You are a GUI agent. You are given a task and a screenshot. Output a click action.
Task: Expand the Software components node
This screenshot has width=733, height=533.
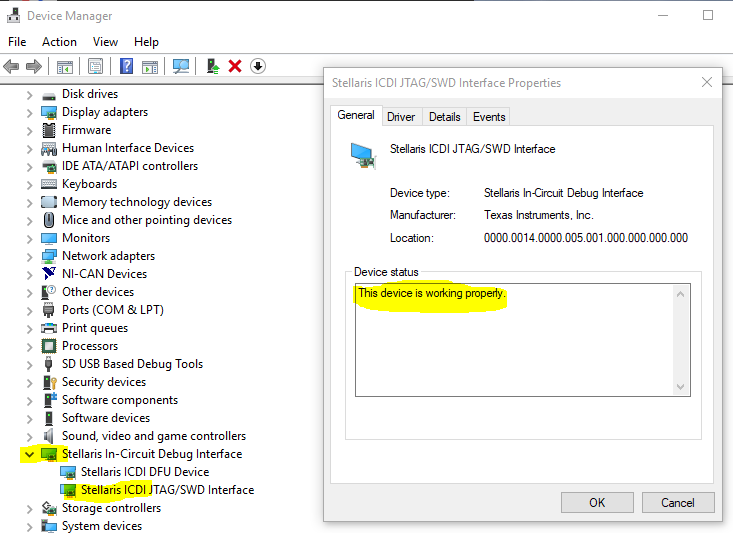29,401
